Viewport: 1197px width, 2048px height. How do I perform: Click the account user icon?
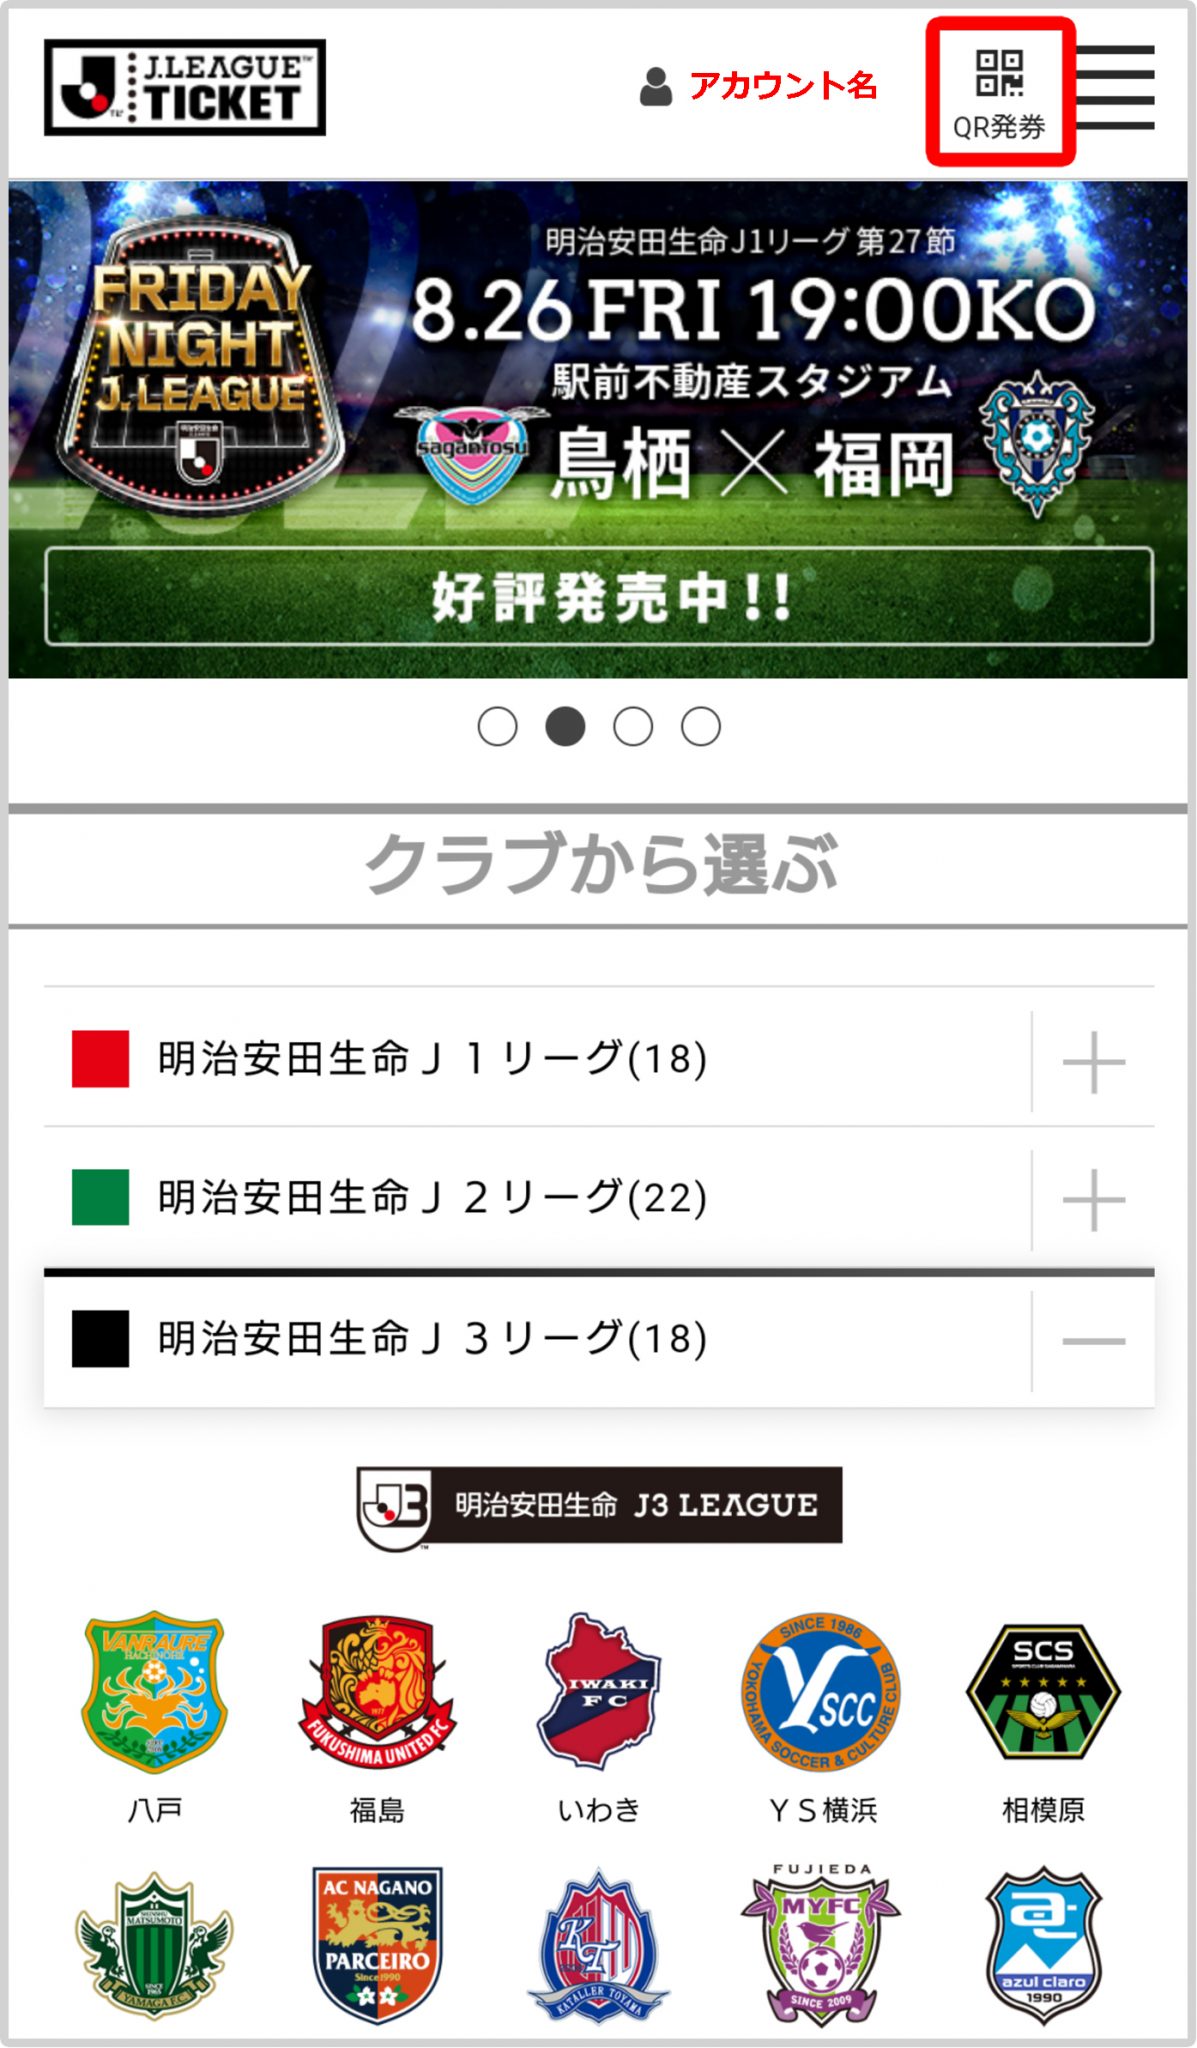tap(656, 87)
